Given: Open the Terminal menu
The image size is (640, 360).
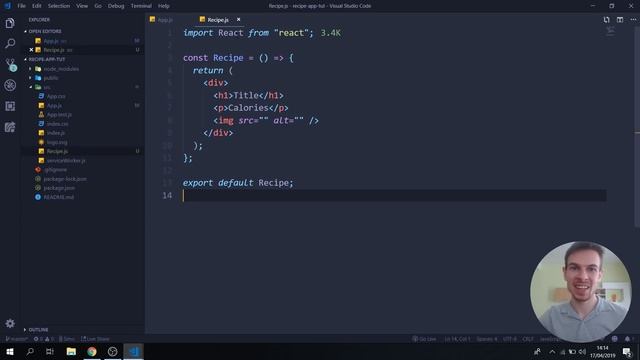Looking at the screenshot, I should (141, 6).
